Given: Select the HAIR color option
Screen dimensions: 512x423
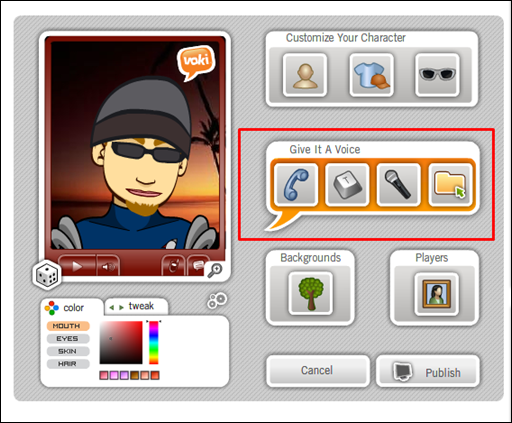Looking at the screenshot, I should 68,364.
